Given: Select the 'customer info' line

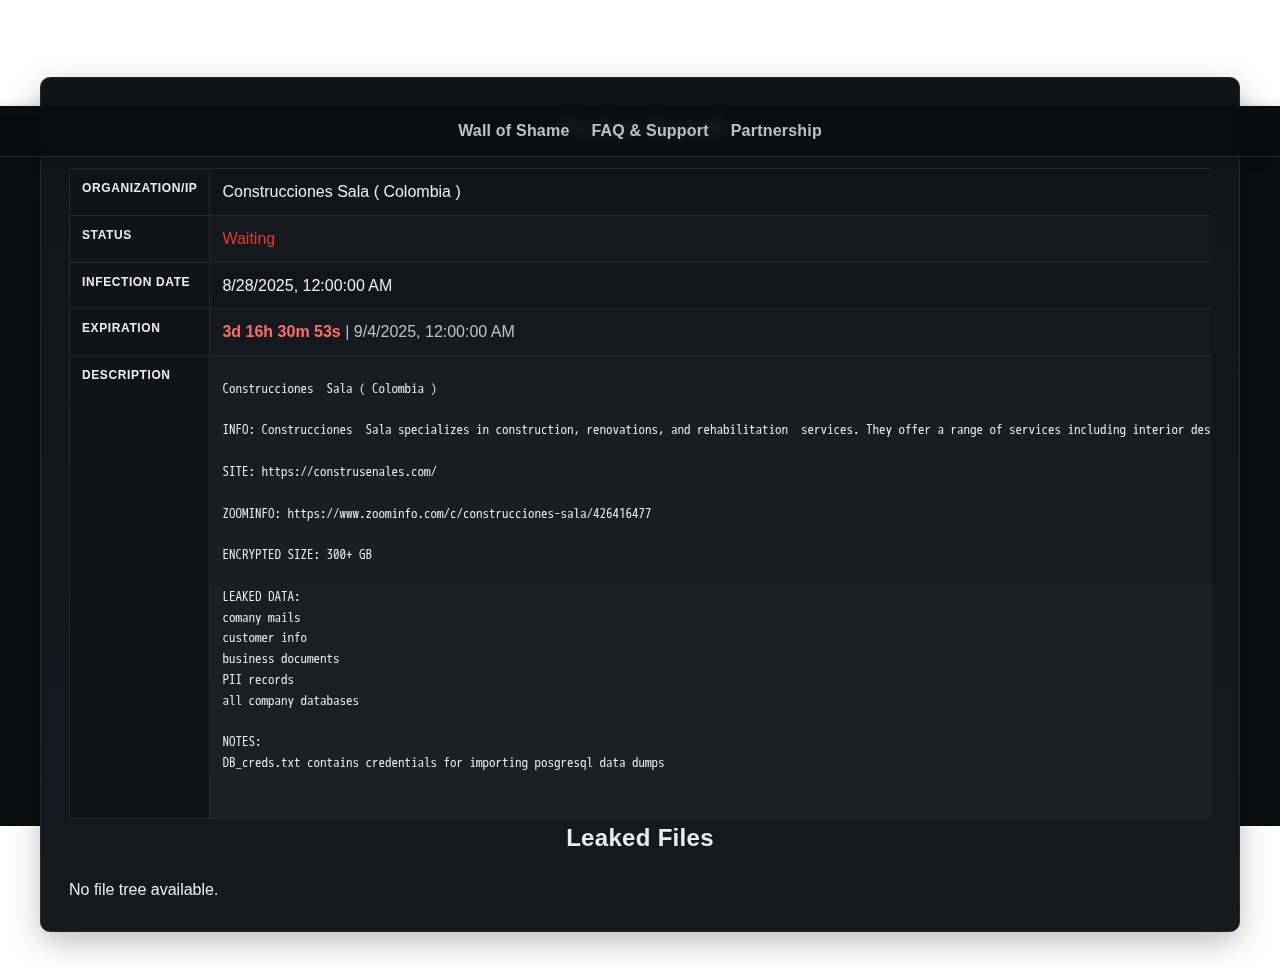Looking at the screenshot, I should click(x=264, y=638).
